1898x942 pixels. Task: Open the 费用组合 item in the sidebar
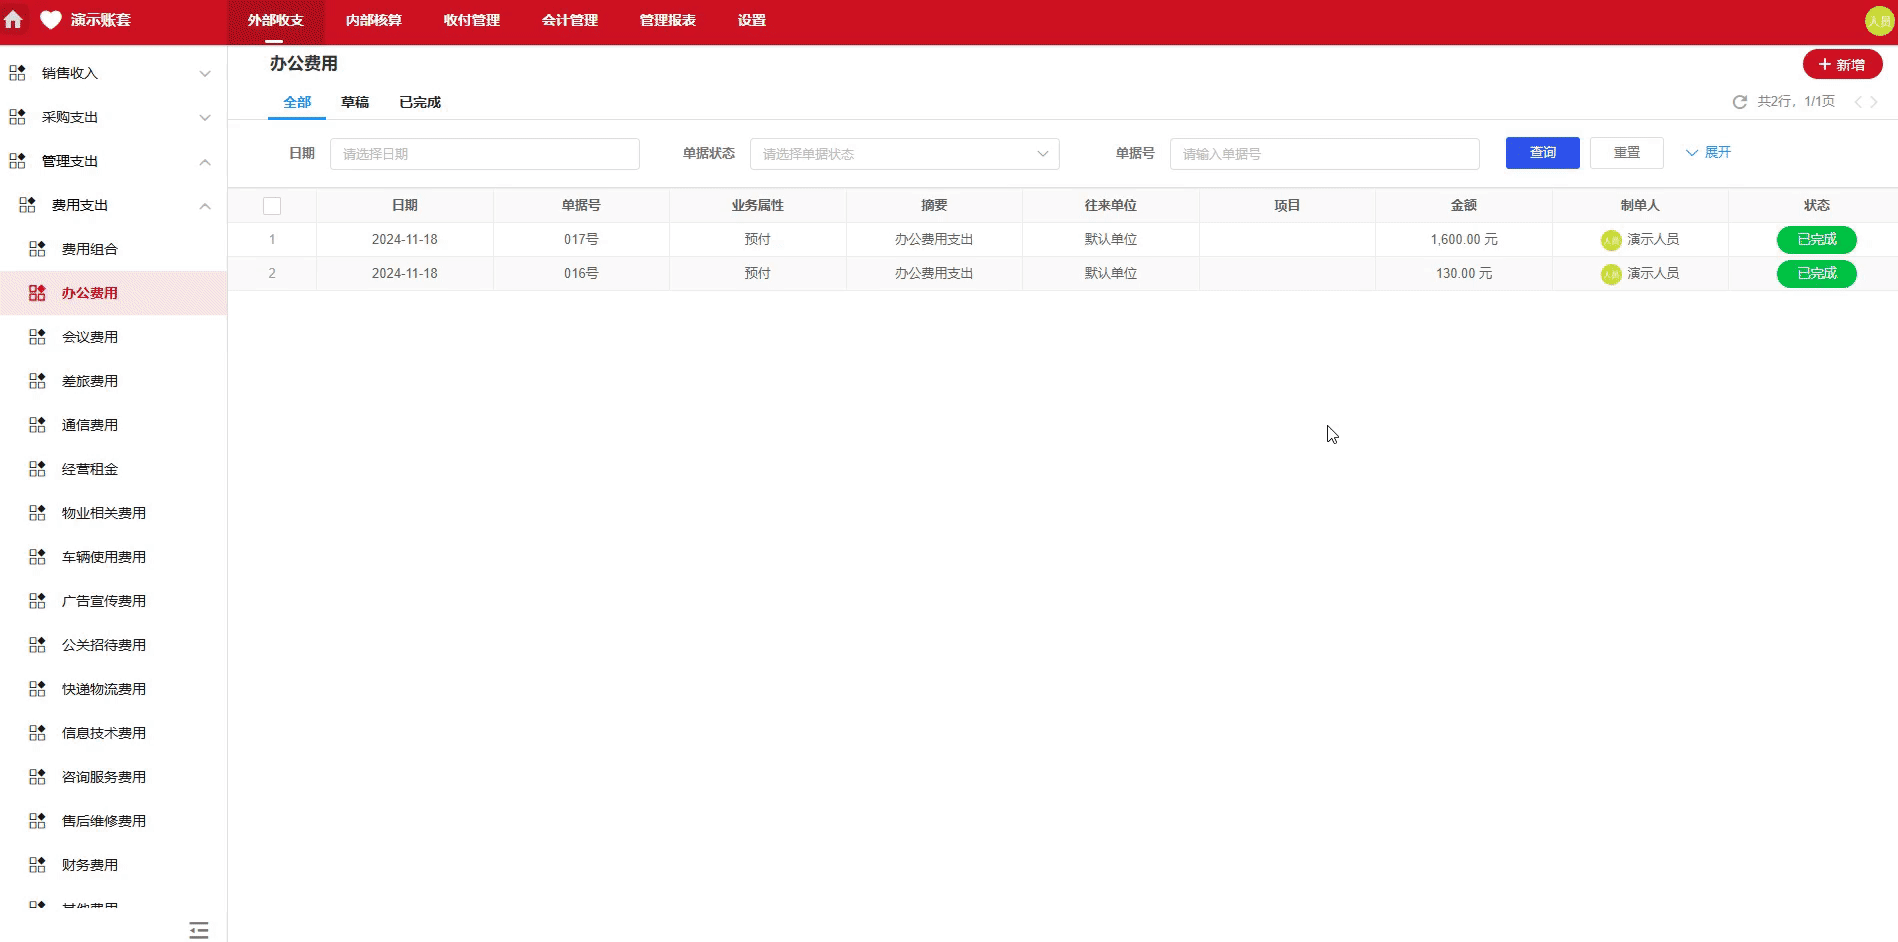pos(89,249)
